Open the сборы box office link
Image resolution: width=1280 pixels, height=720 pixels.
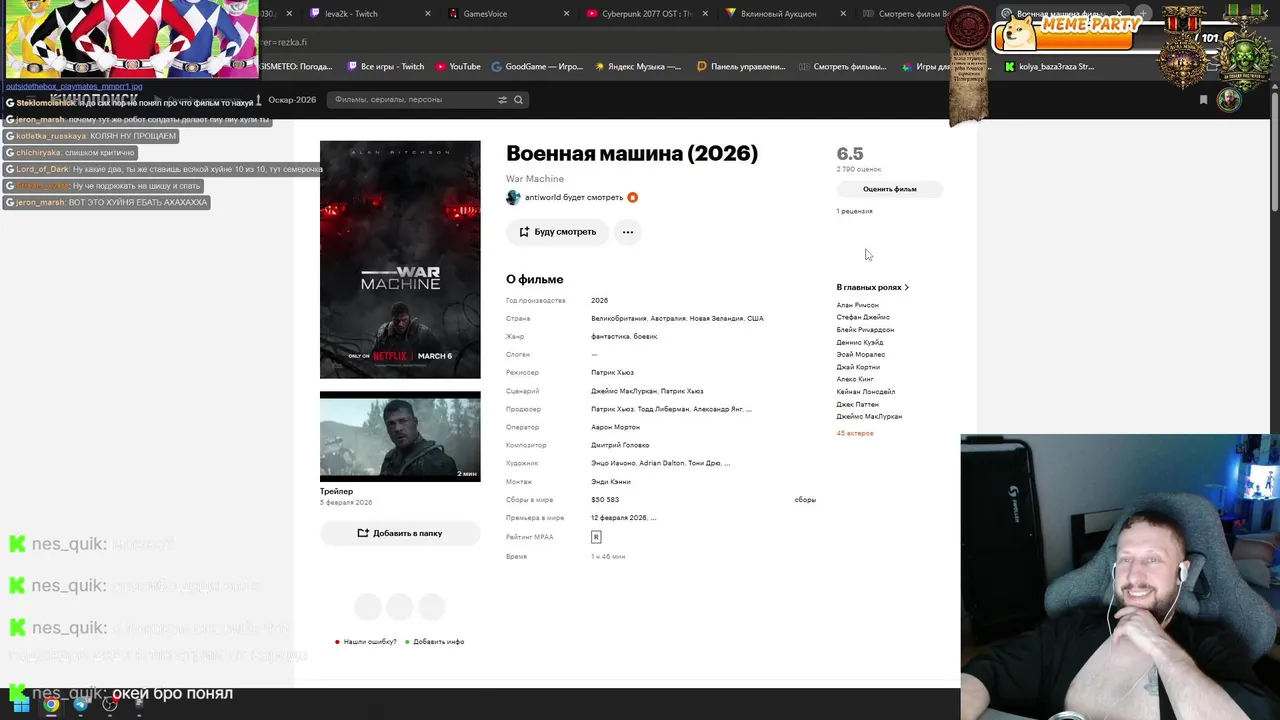[x=805, y=500]
